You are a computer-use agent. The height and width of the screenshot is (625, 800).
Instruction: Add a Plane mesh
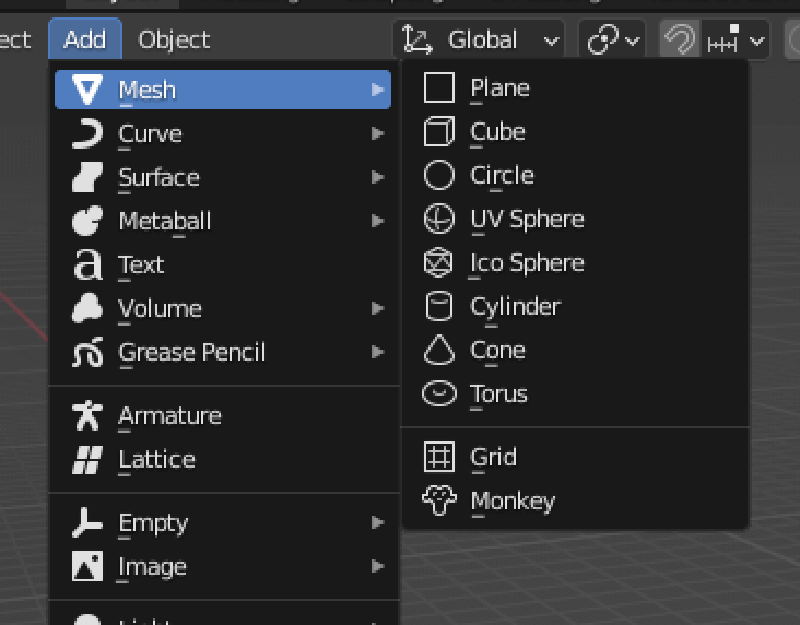[500, 88]
